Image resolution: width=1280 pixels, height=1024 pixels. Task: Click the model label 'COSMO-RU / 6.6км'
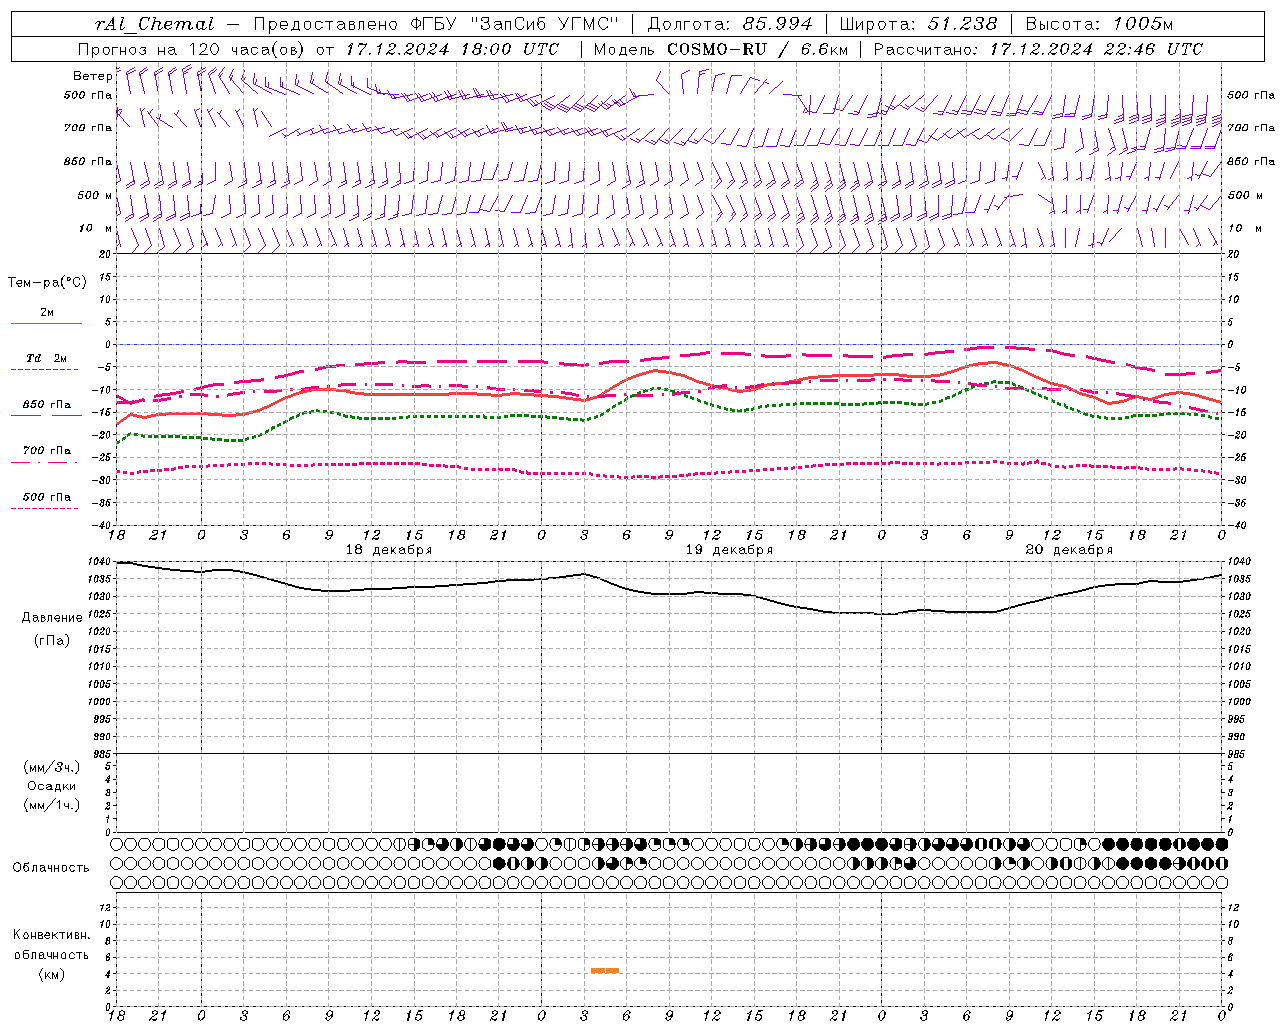coord(758,49)
